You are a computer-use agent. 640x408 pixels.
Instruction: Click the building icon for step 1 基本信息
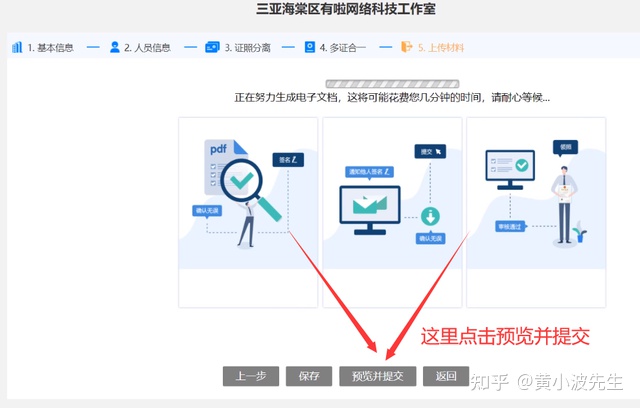17,47
